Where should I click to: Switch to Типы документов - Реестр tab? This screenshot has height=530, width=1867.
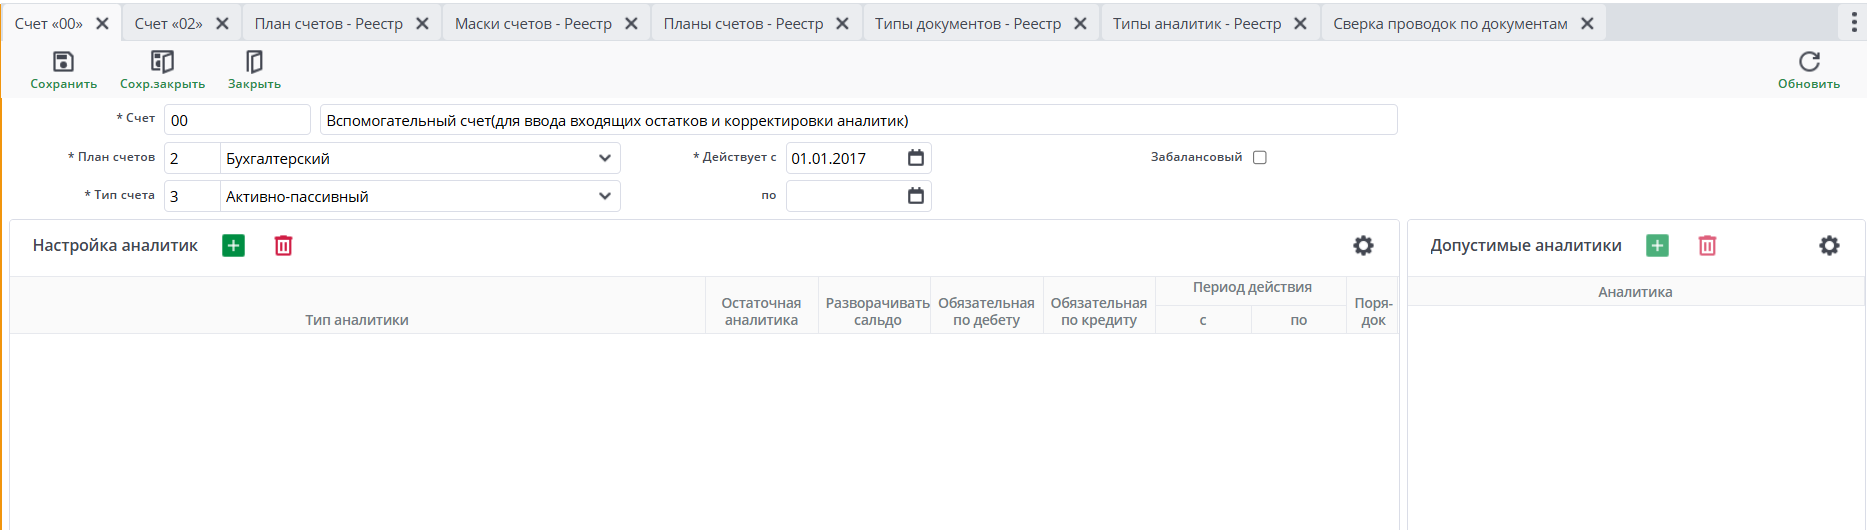click(x=967, y=24)
